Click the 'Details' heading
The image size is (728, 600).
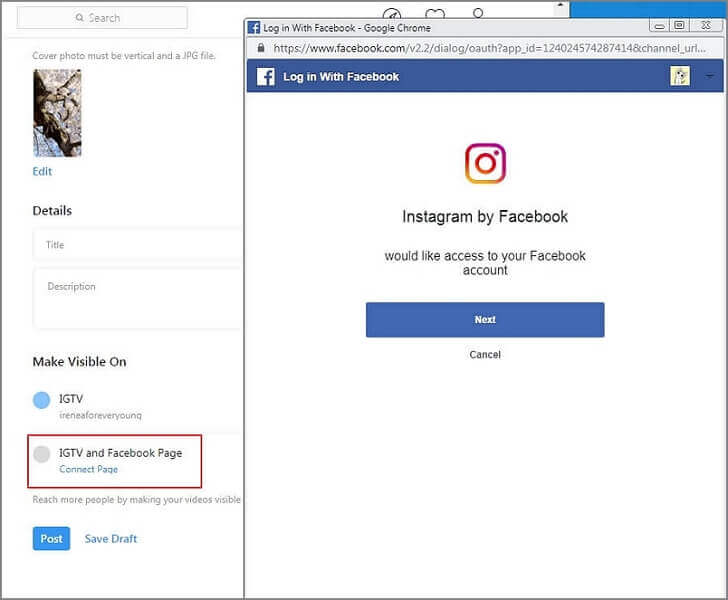click(52, 211)
